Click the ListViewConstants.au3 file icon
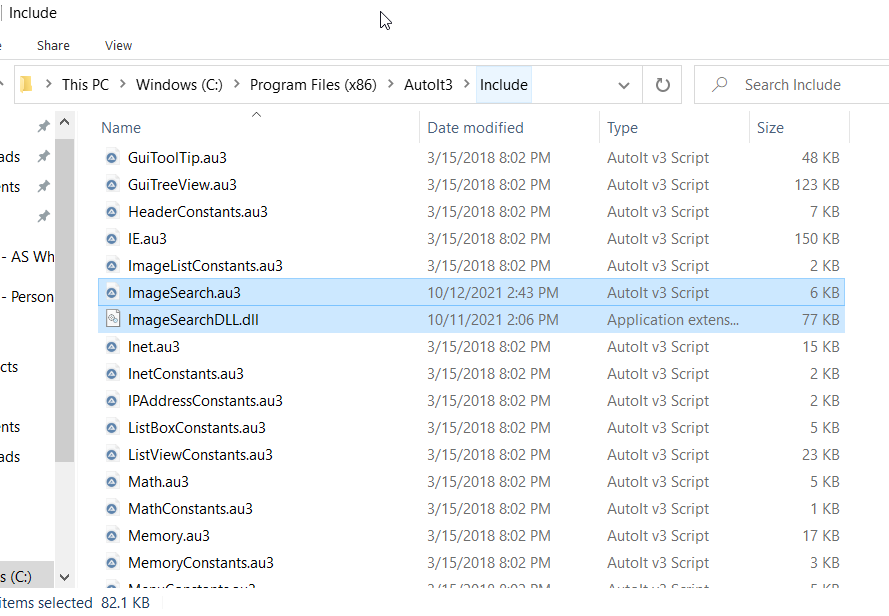889x616 pixels. (112, 455)
